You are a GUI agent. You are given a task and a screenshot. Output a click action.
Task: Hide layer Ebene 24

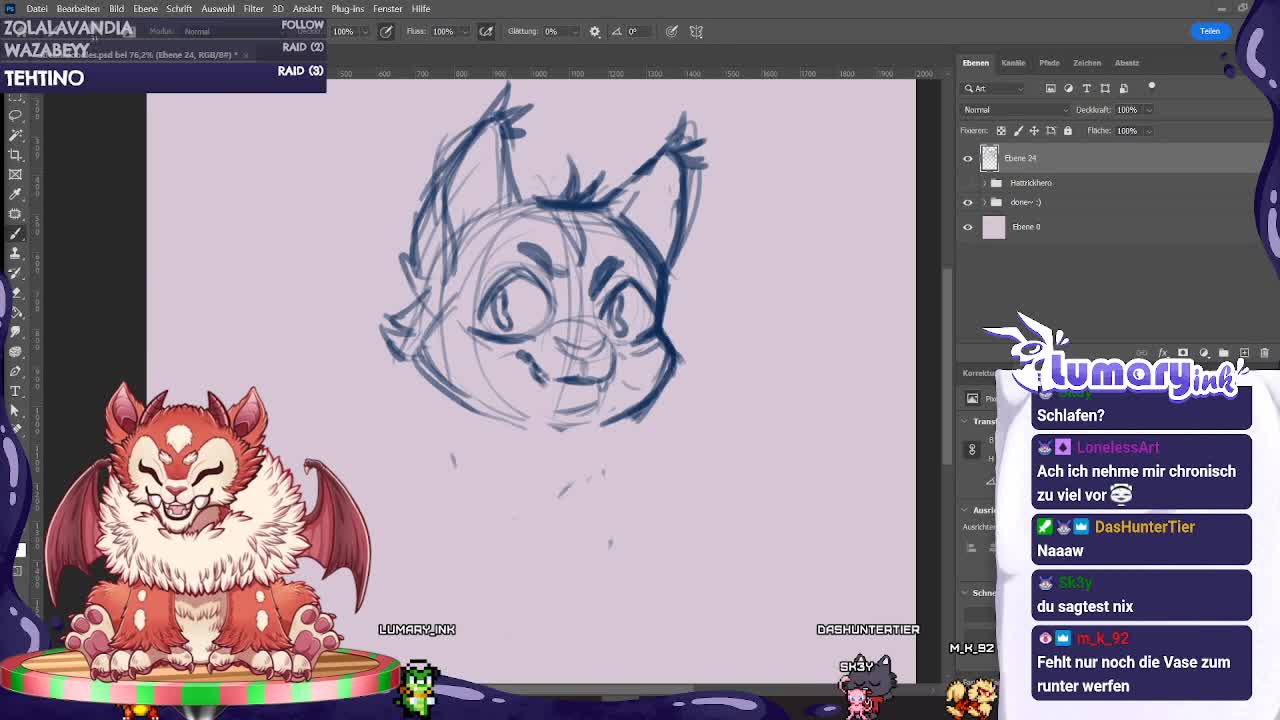[967, 158]
